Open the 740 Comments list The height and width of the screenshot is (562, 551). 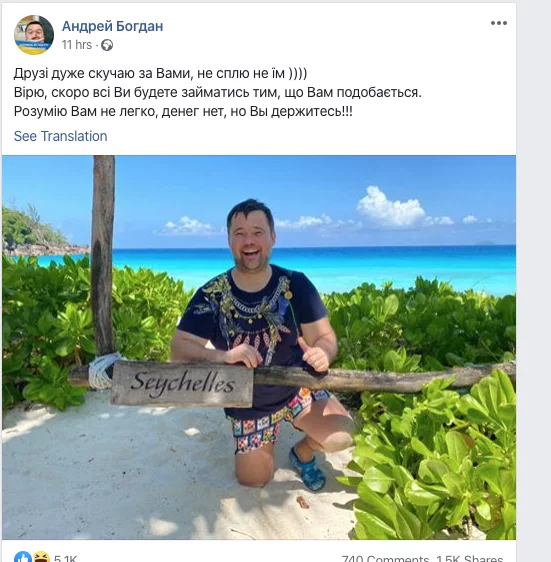coord(385,558)
